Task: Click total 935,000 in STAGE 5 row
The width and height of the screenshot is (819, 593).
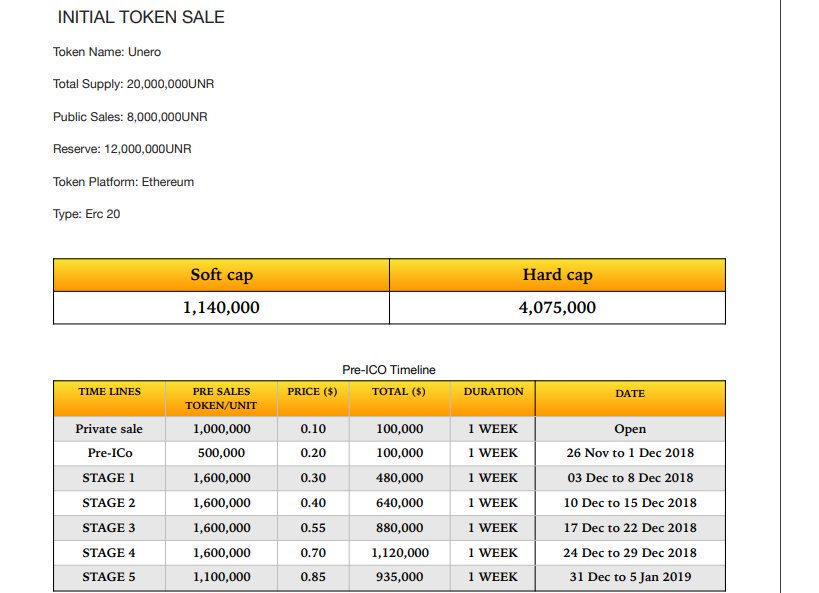Action: (x=400, y=577)
